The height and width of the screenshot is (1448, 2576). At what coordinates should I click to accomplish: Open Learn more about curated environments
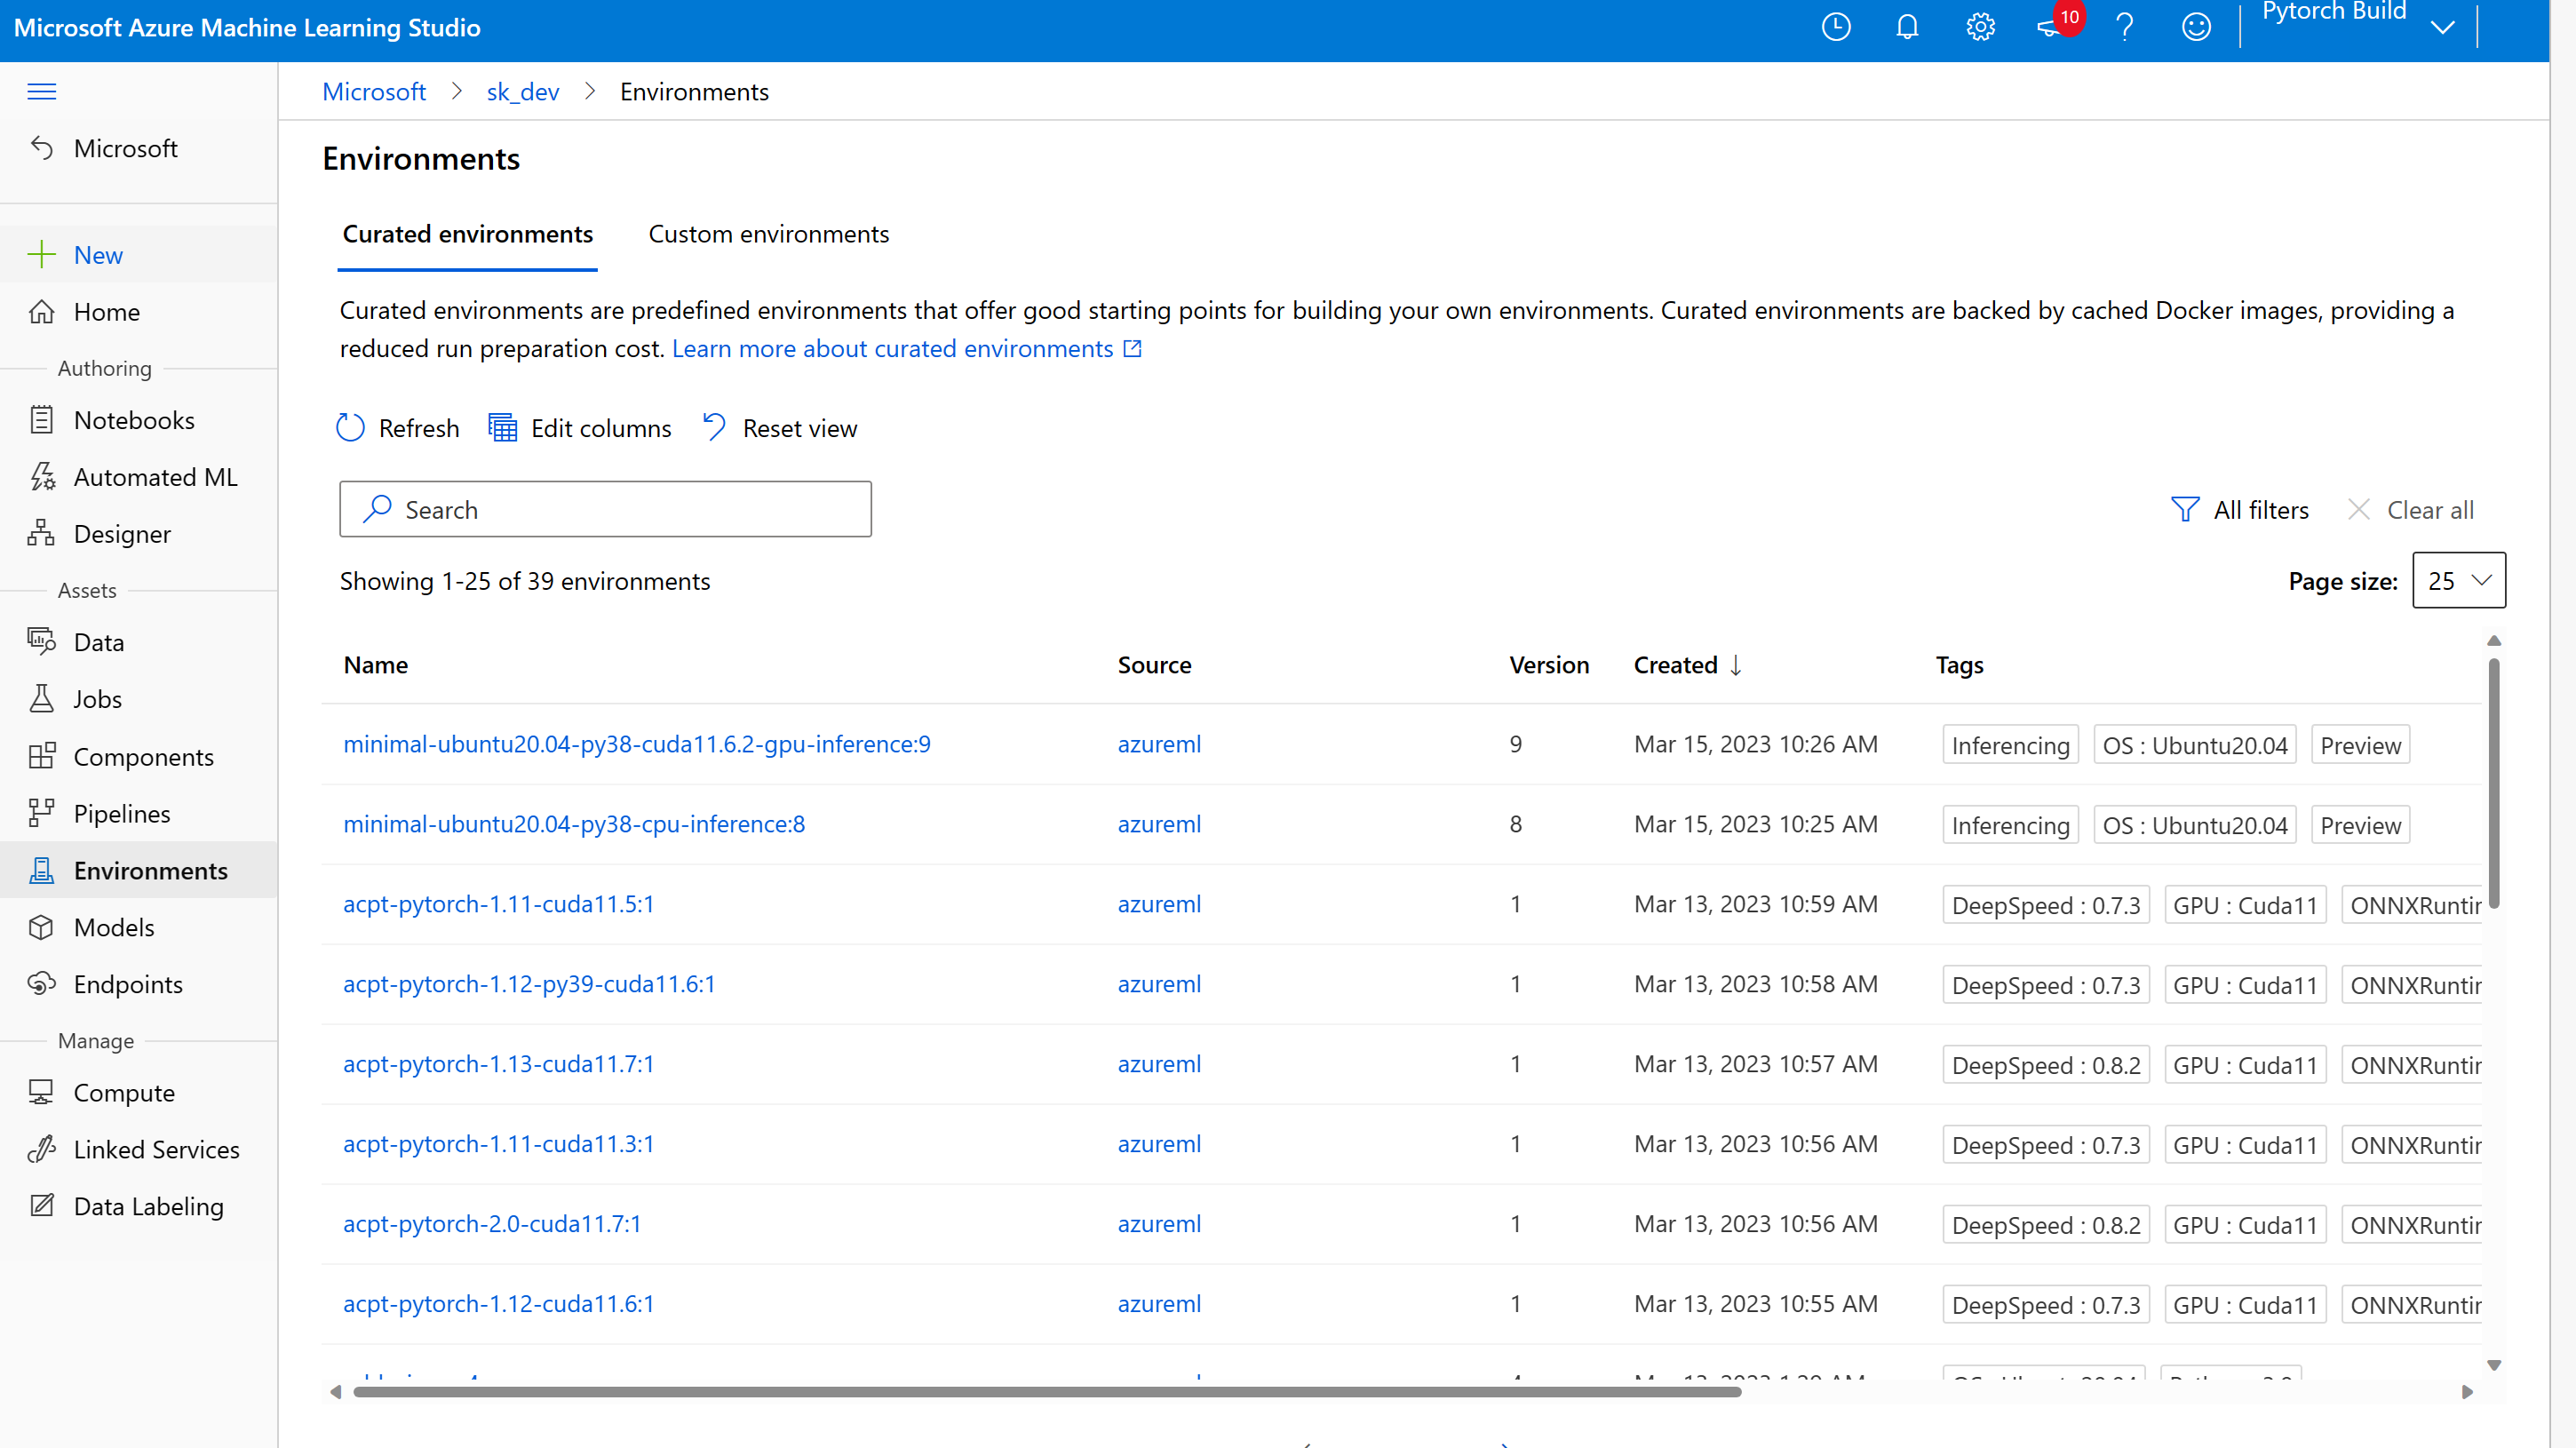(893, 348)
